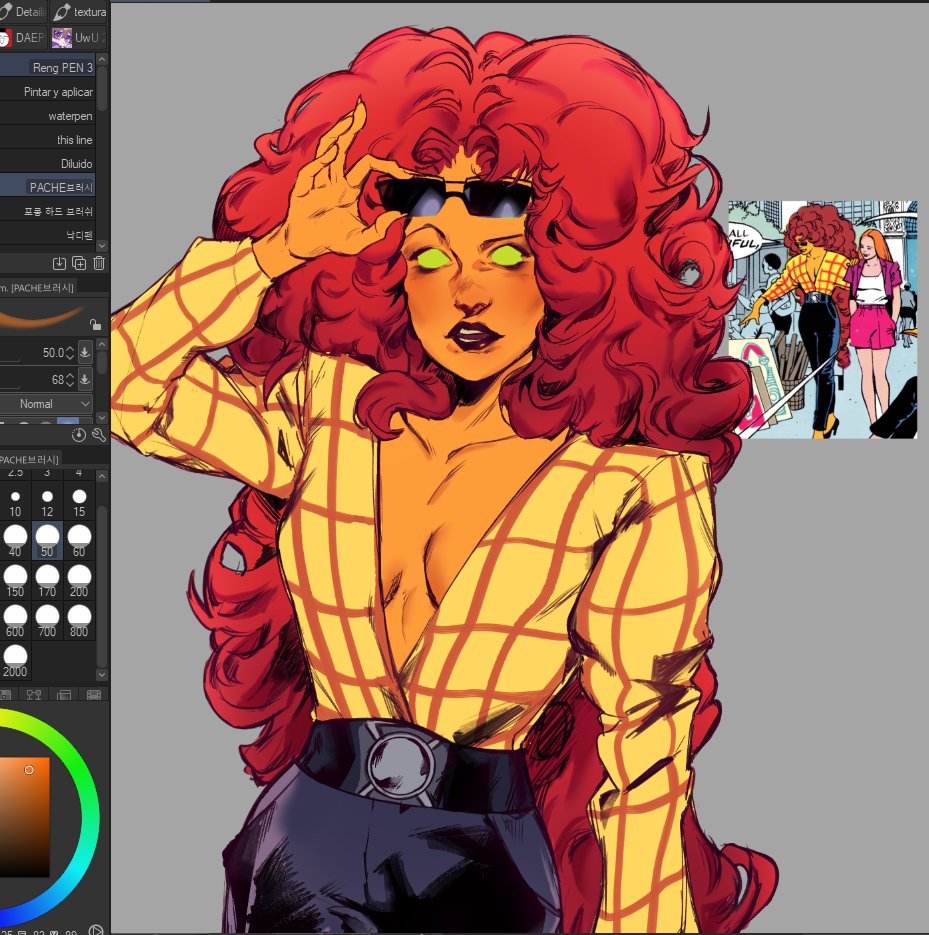This screenshot has height=935, width=929.
Task: Pick brush size preset 200
Action: (x=79, y=581)
